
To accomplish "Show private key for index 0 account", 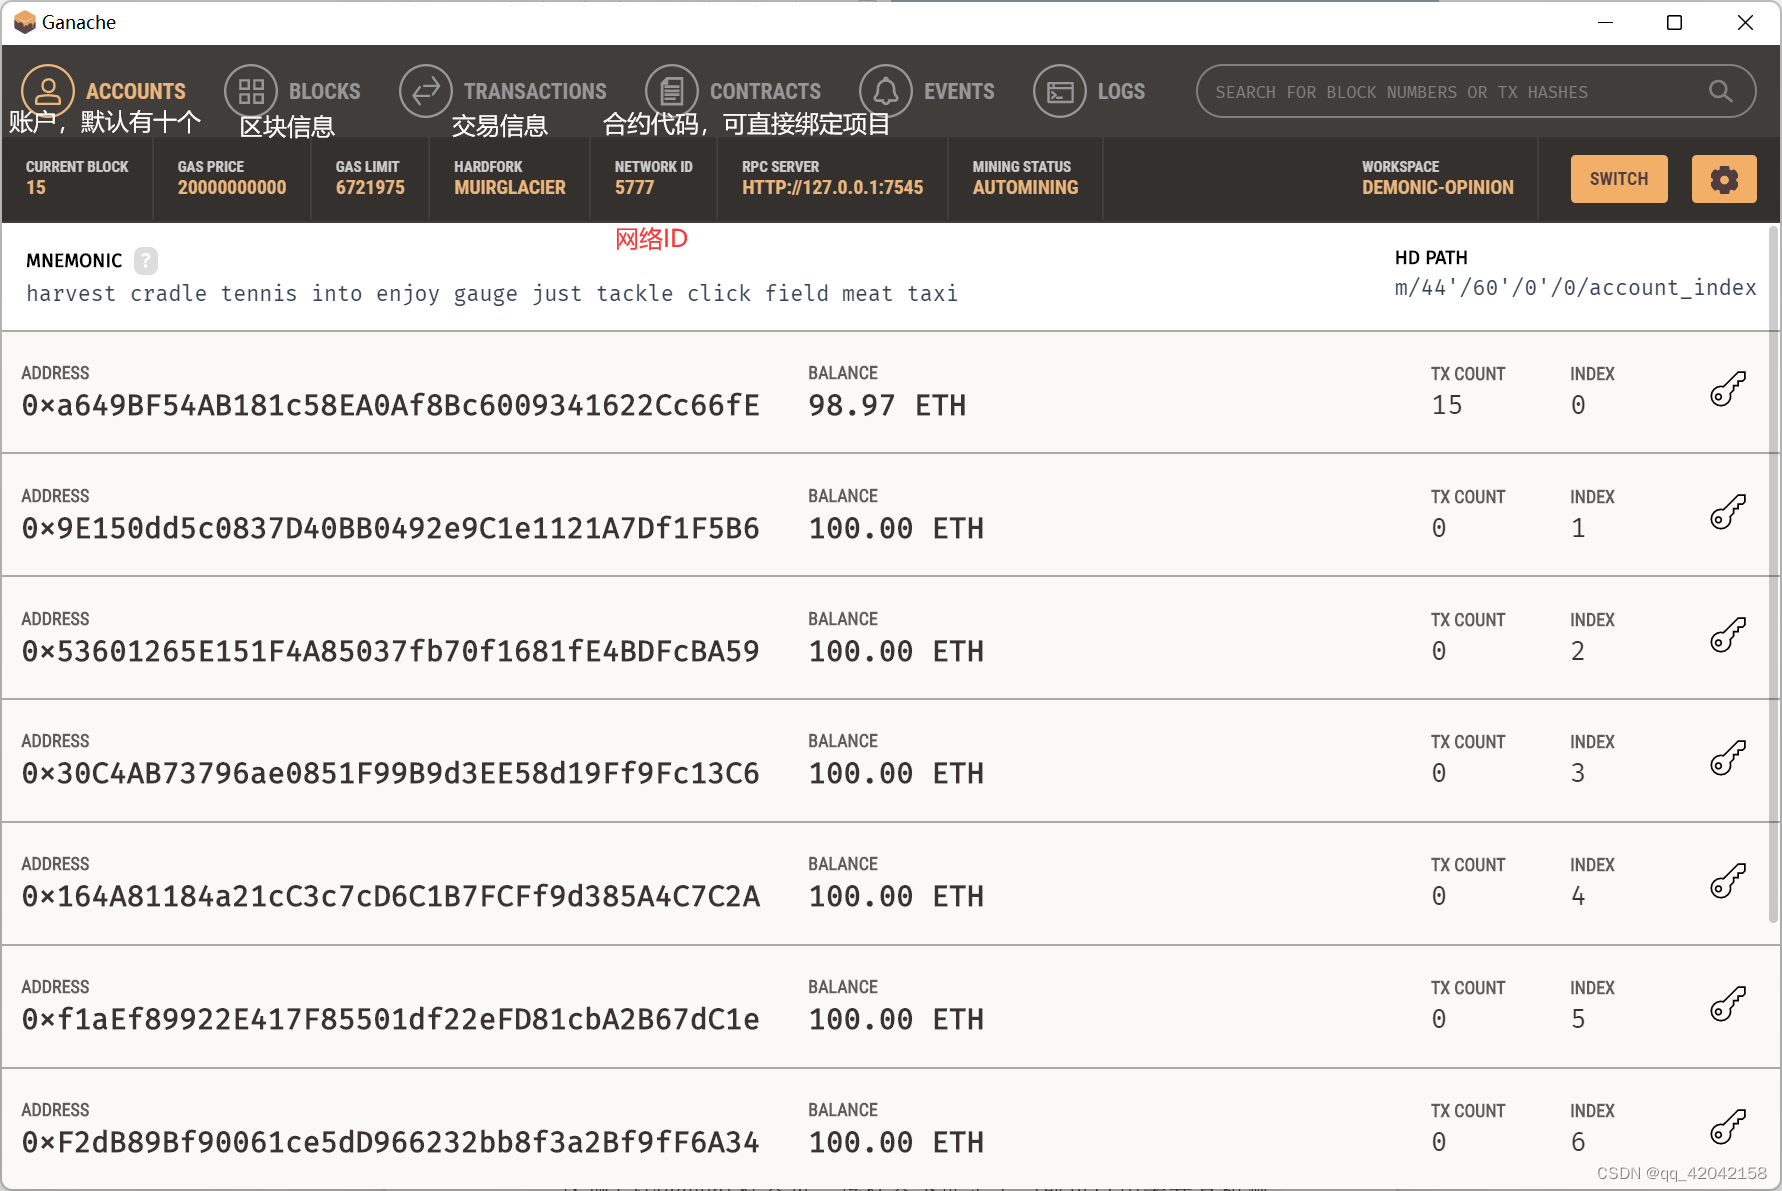I will (1728, 389).
